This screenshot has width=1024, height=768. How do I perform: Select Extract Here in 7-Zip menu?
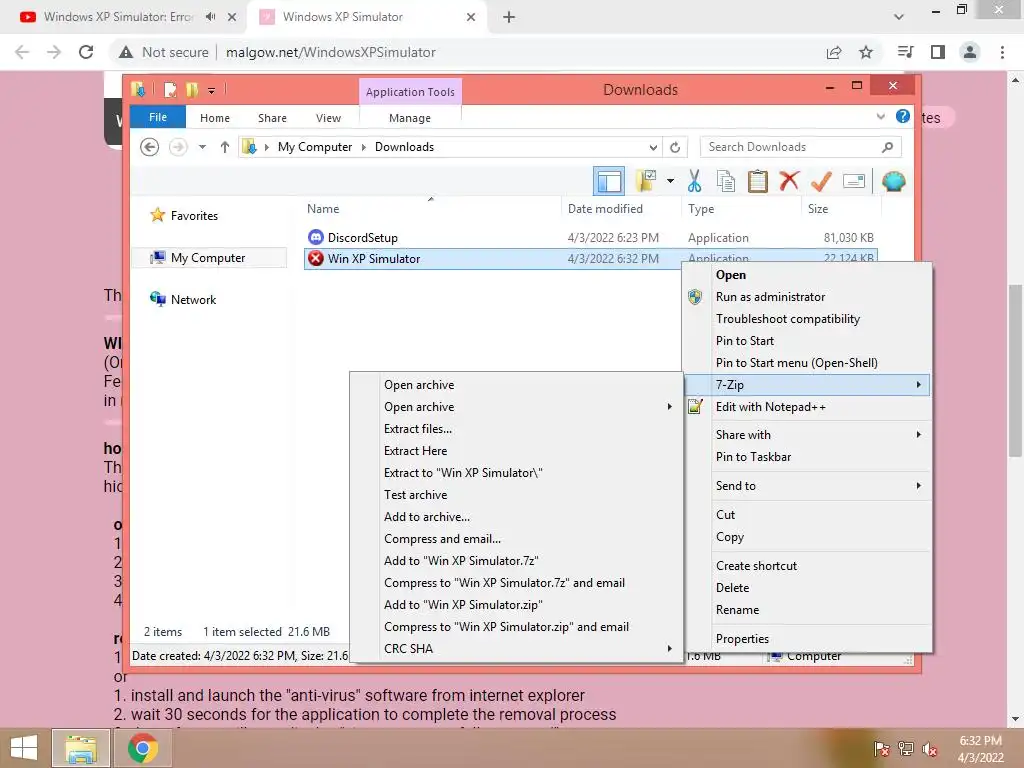point(415,451)
